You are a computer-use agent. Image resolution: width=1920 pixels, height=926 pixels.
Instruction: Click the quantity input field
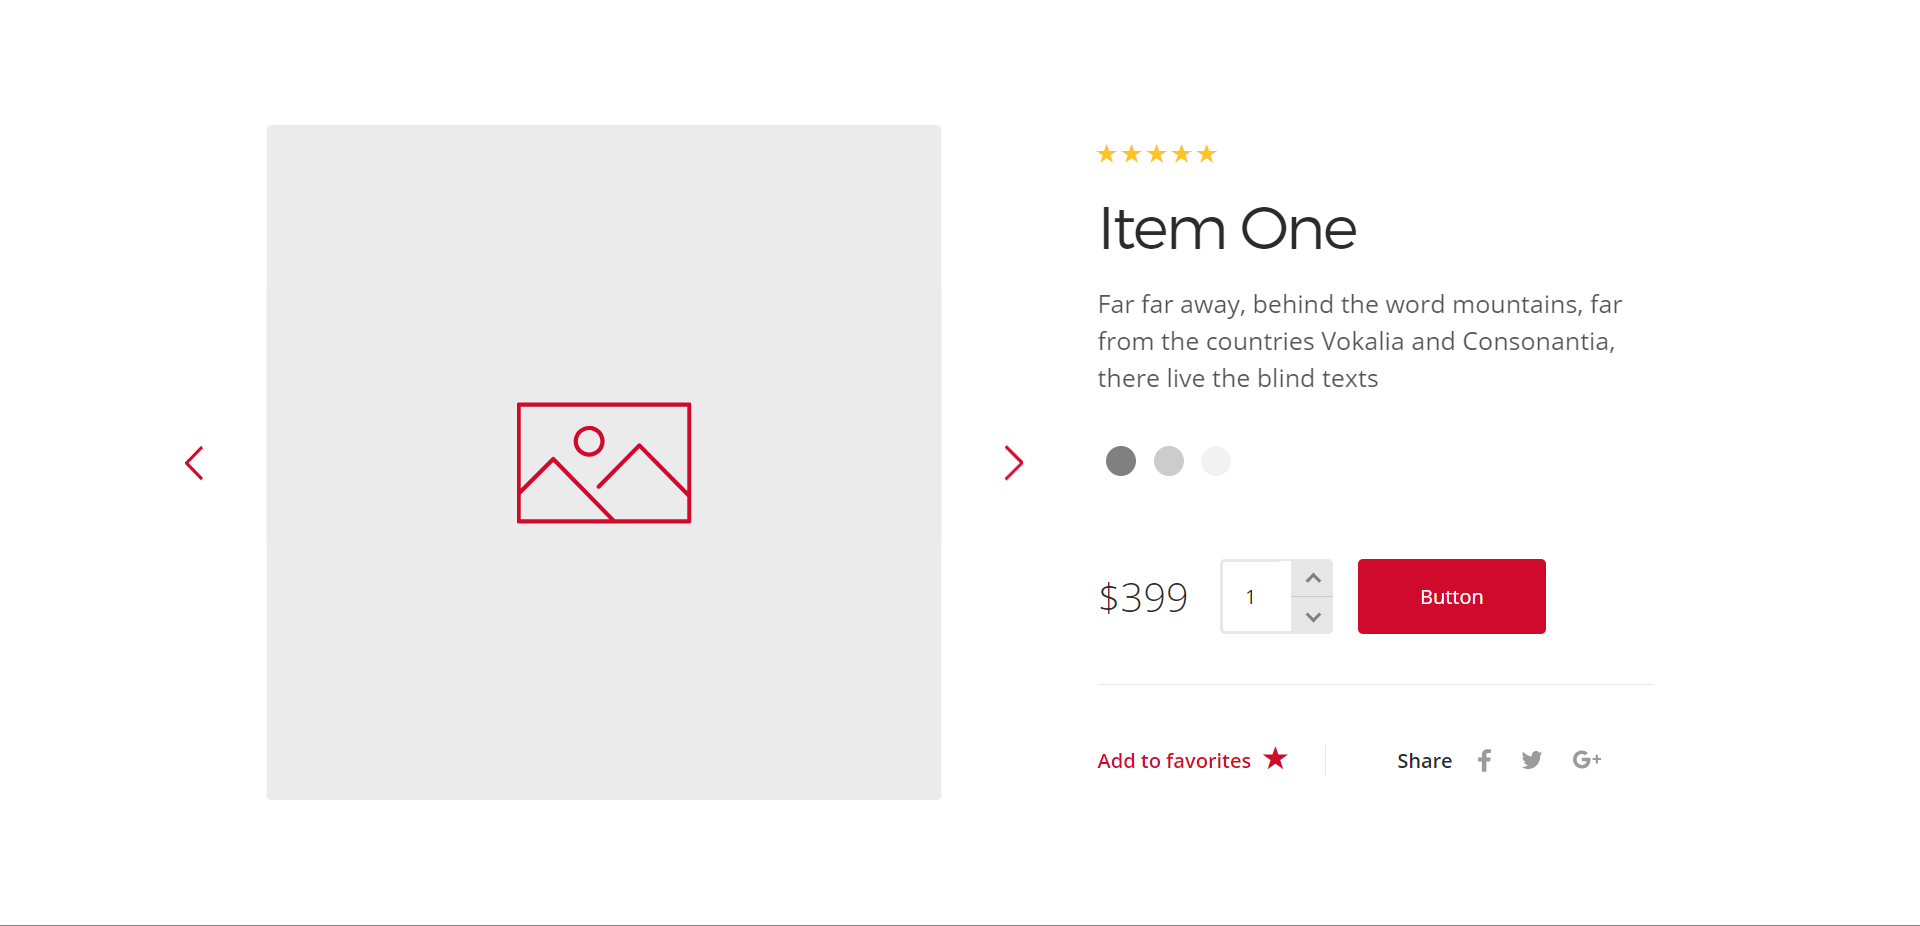pyautogui.click(x=1256, y=597)
